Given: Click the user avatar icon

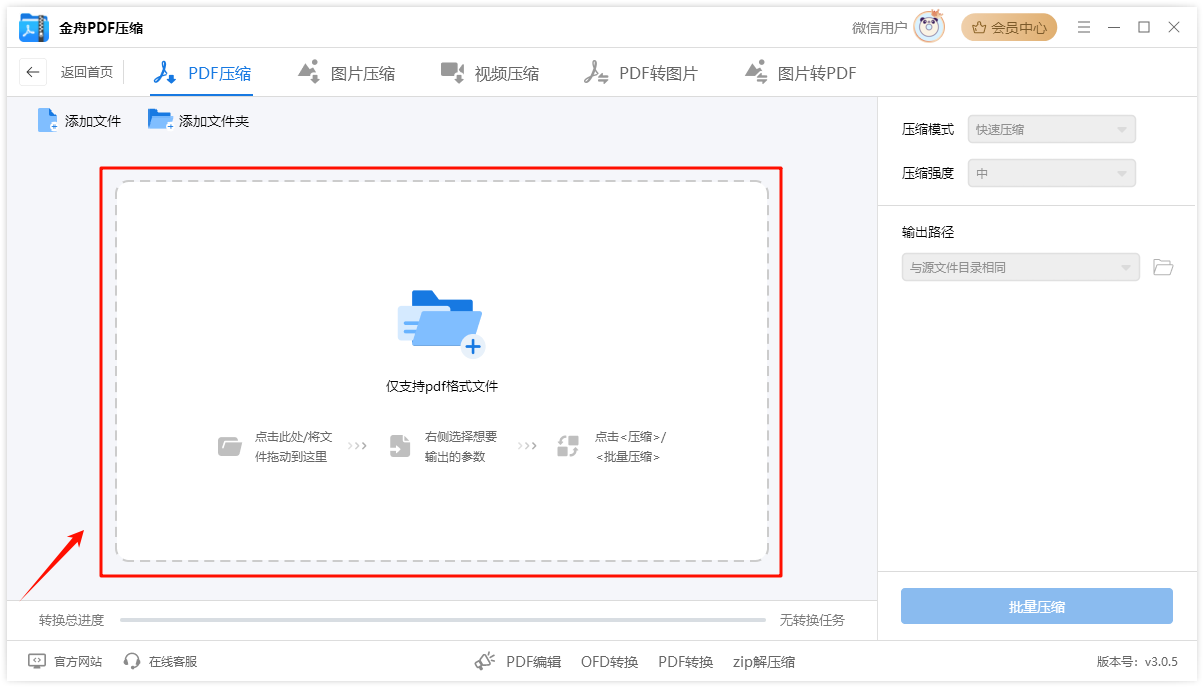Looking at the screenshot, I should point(929,27).
